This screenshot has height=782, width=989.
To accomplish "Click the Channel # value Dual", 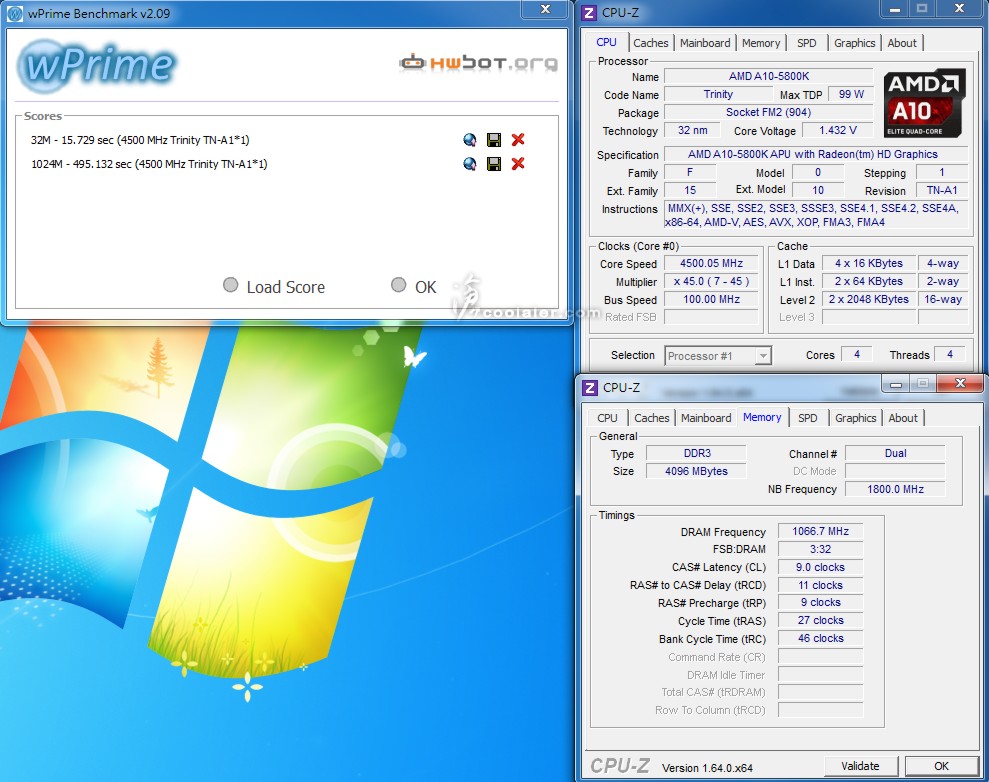I will pos(895,453).
